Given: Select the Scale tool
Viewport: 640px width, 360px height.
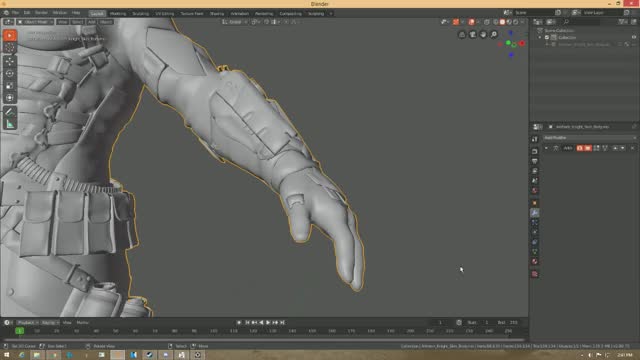Looking at the screenshot, I should point(10,86).
